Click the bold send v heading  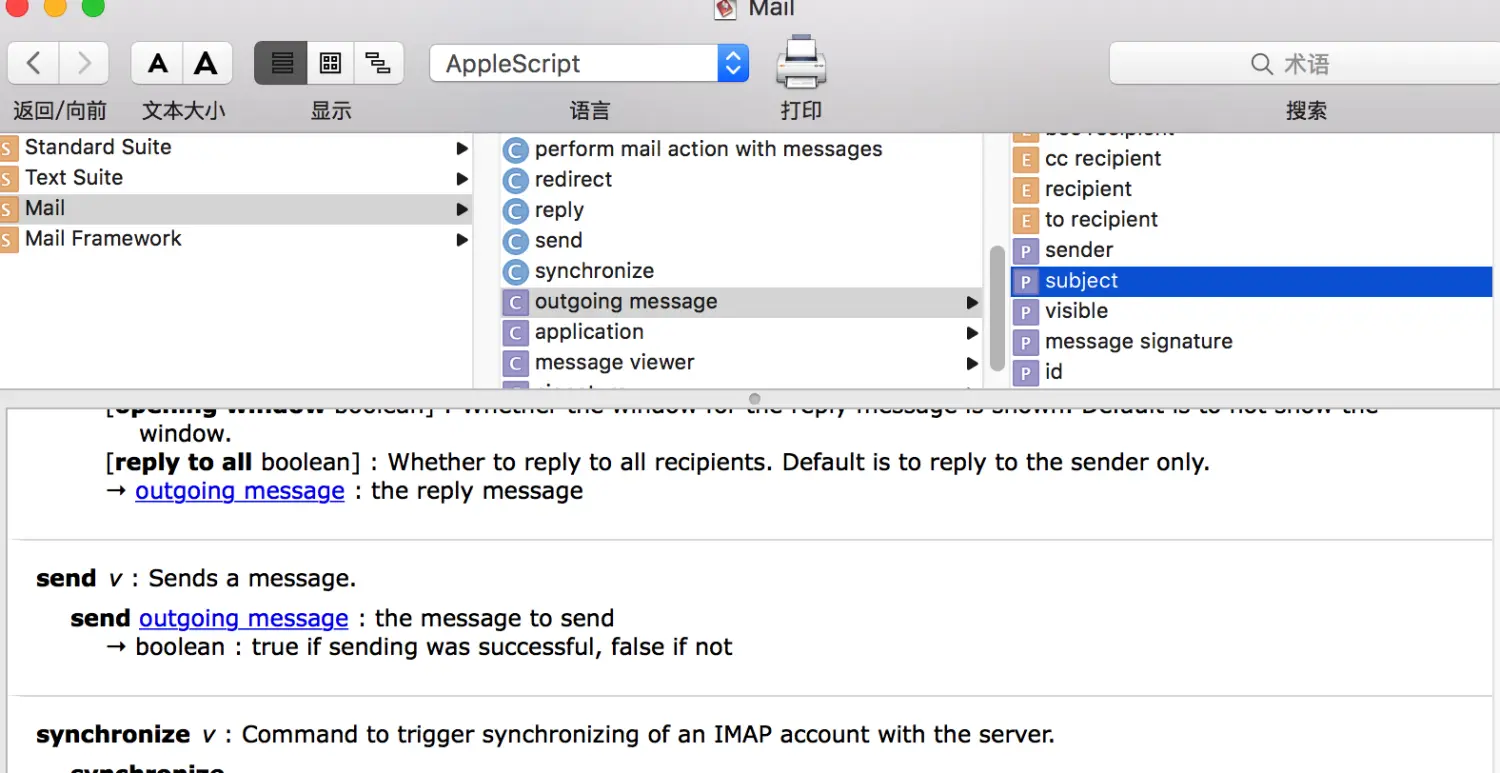pyautogui.click(x=66, y=579)
